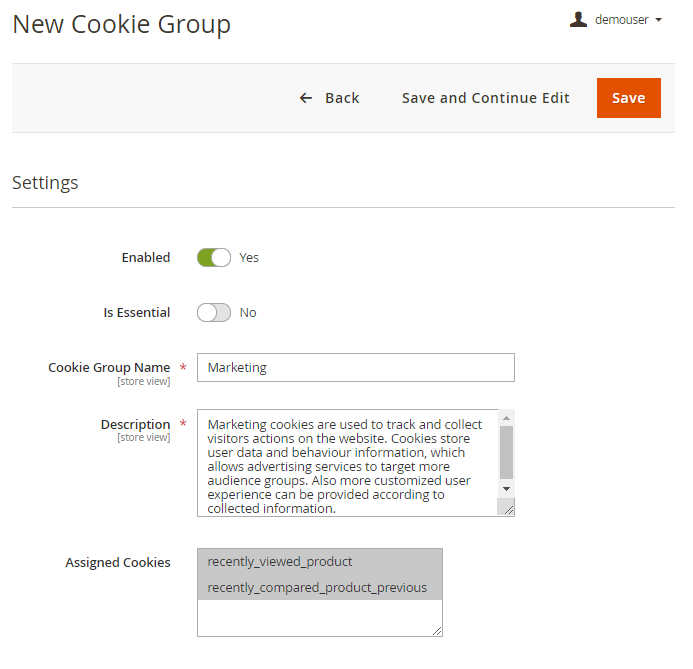
Task: Click the Back button label
Action: (x=342, y=98)
